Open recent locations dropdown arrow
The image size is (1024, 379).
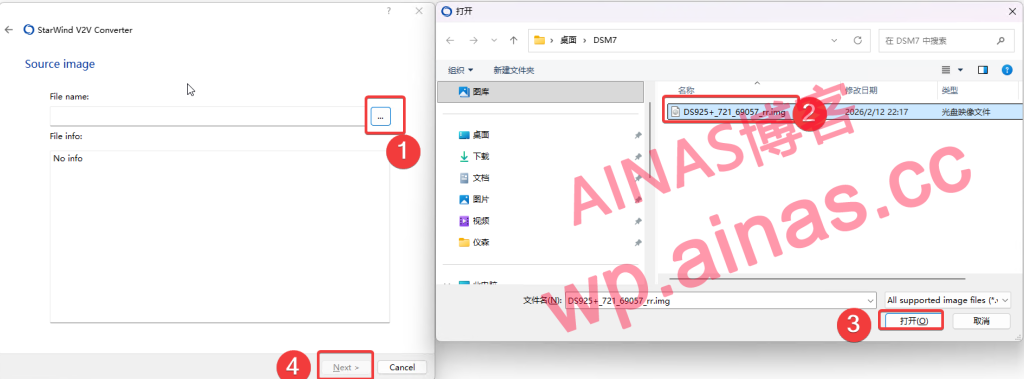point(494,41)
